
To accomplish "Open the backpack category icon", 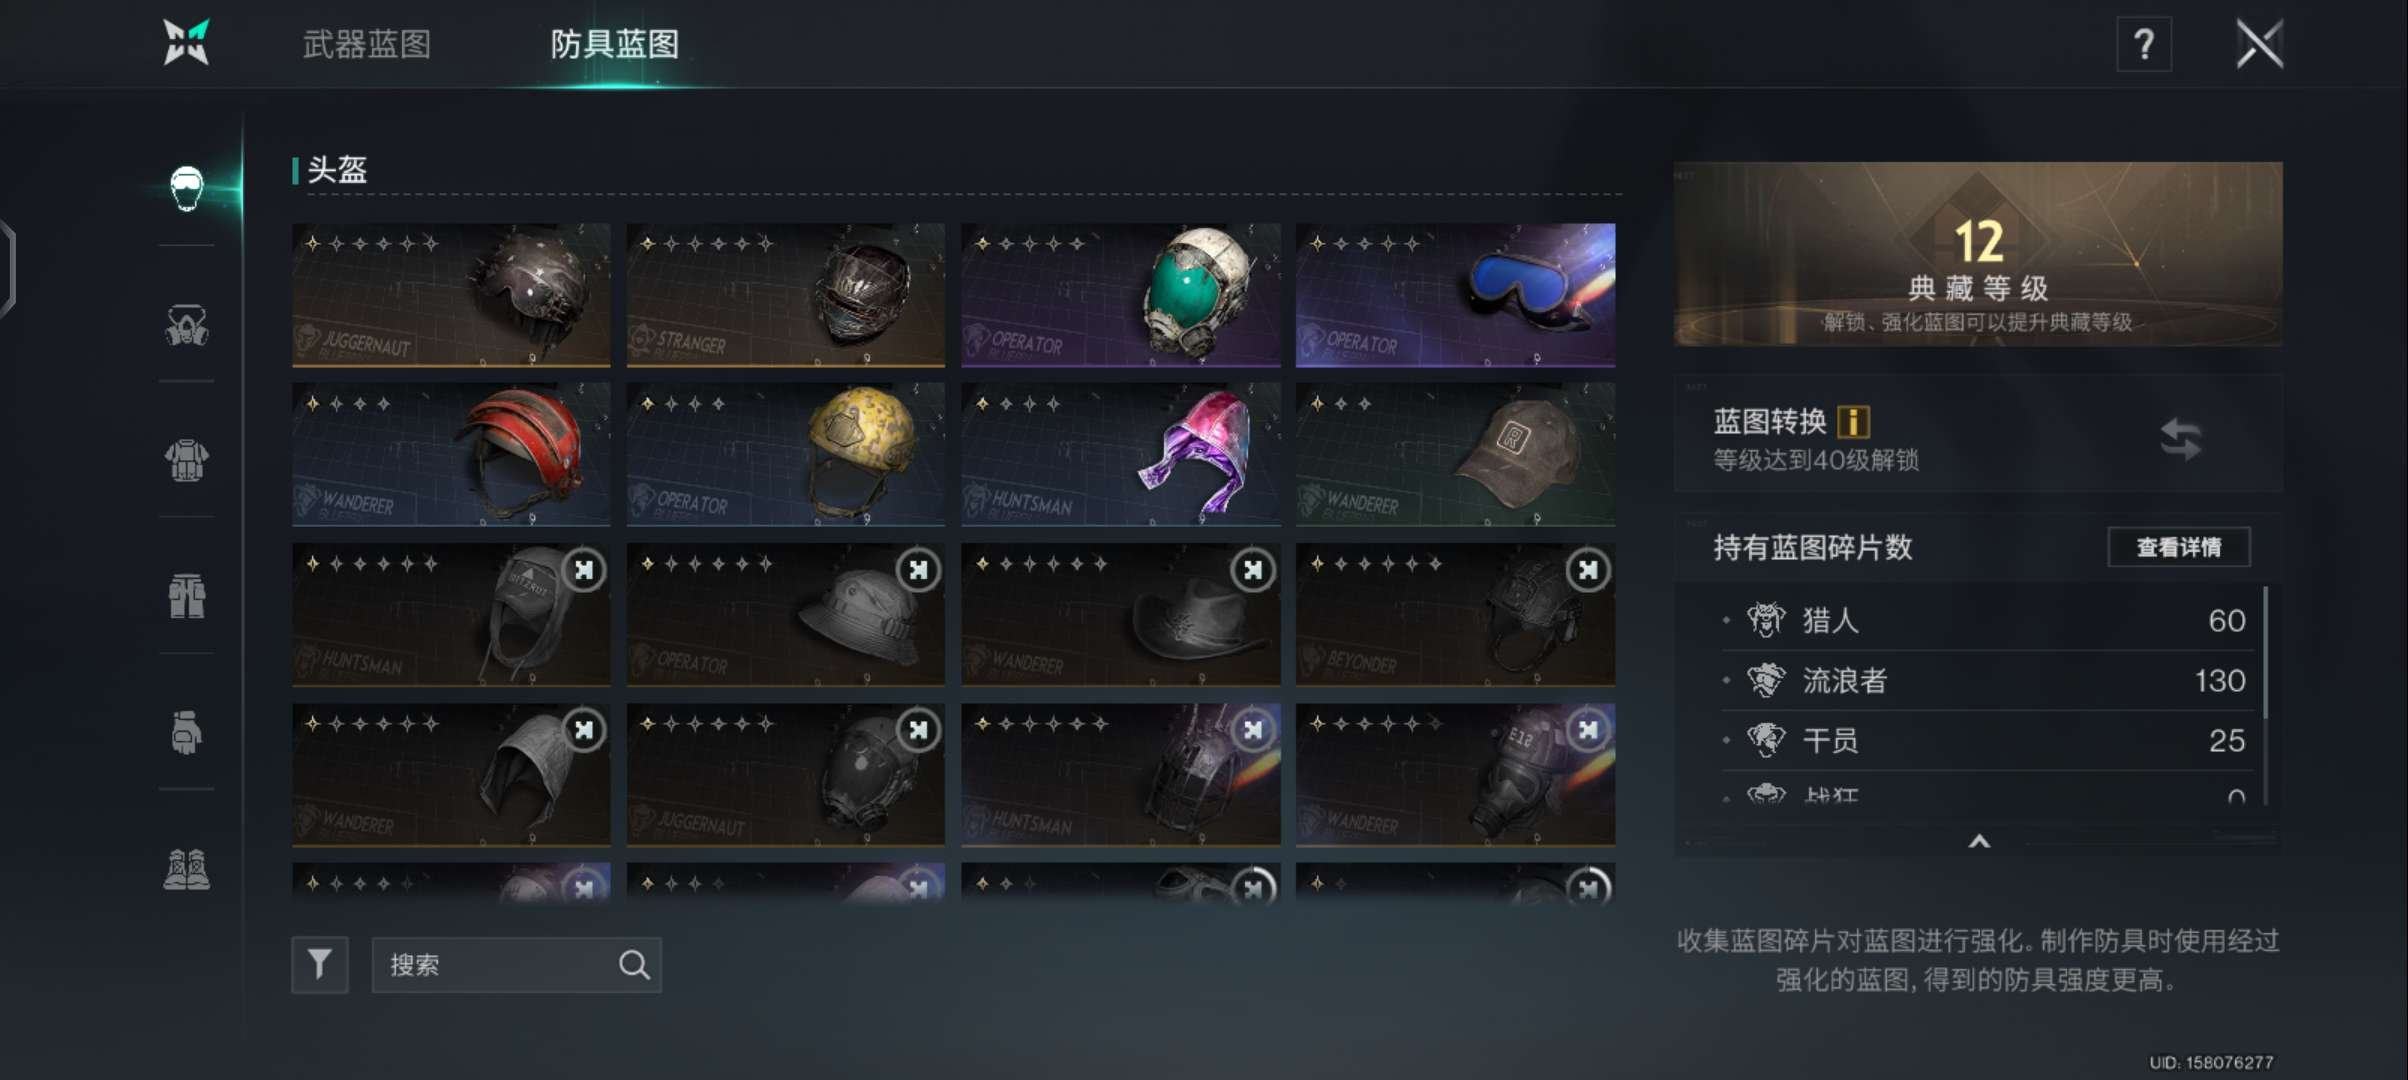I will [187, 597].
